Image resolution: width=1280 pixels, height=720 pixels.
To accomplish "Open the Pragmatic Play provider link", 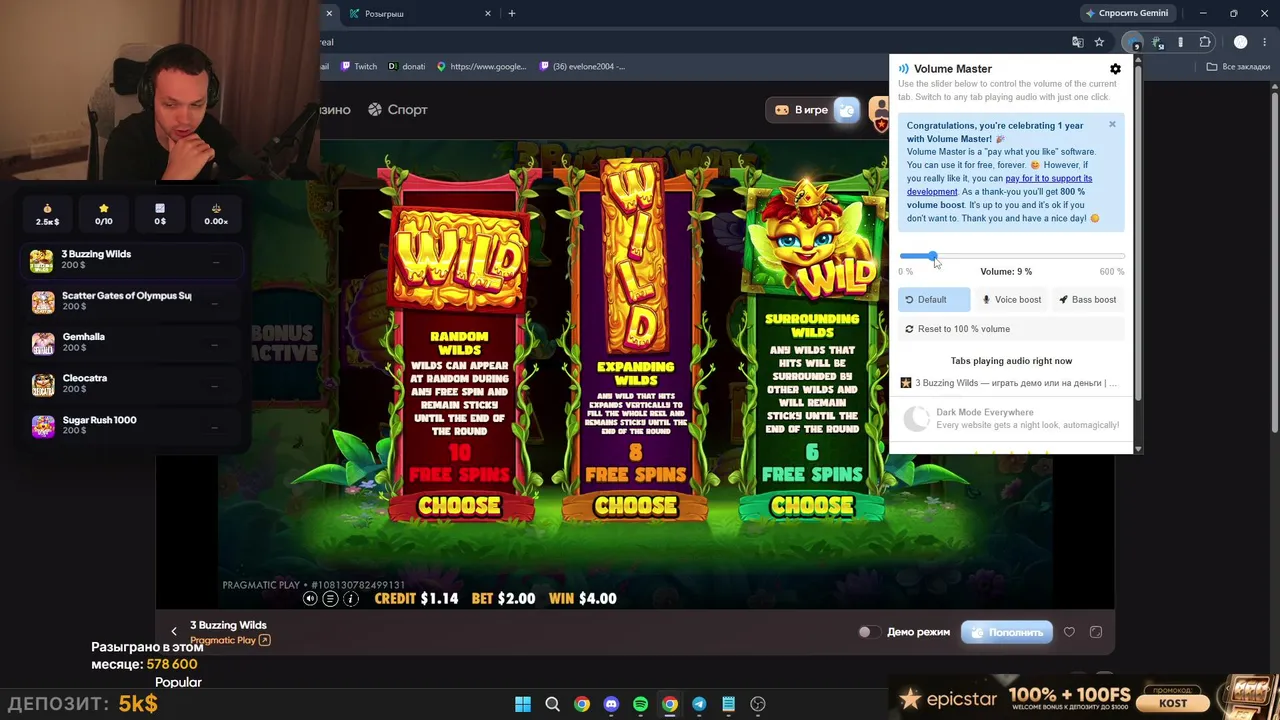I will coord(230,640).
